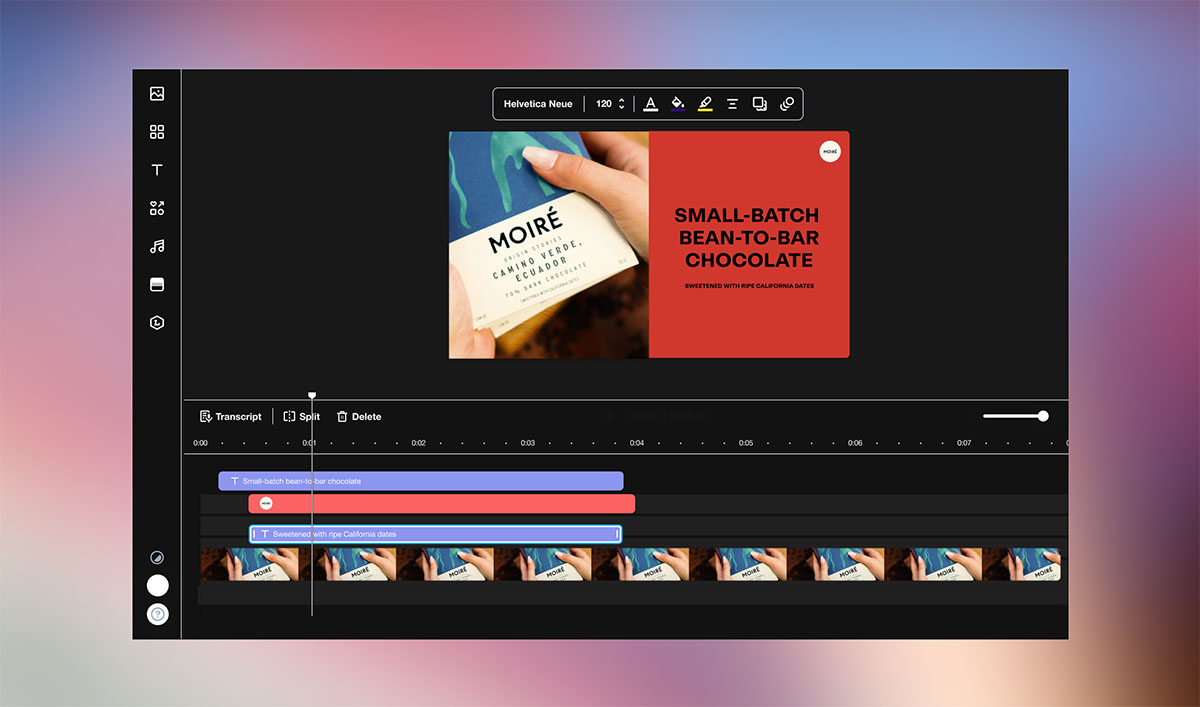Open the brand kit panel
This screenshot has width=1200, height=707.
pyautogui.click(x=157, y=322)
